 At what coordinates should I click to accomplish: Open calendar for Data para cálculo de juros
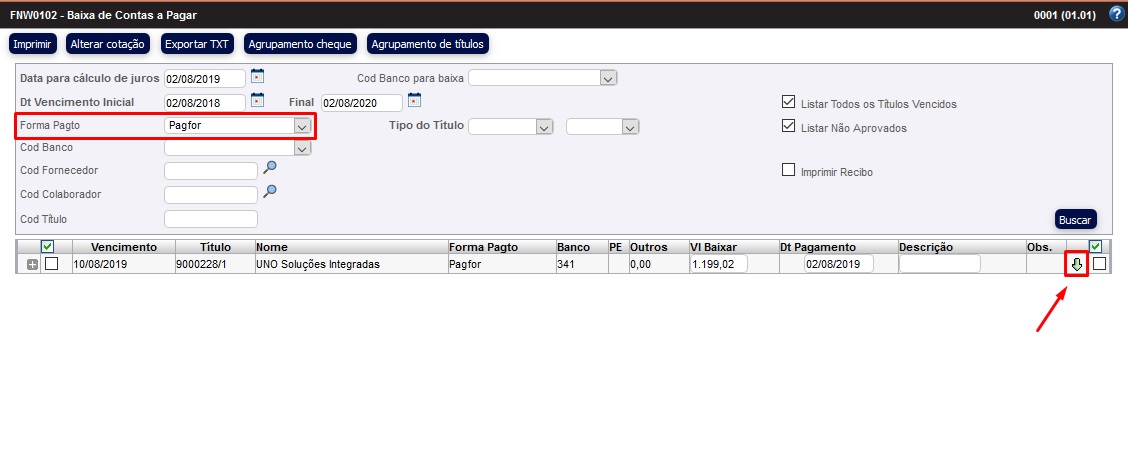(x=257, y=76)
